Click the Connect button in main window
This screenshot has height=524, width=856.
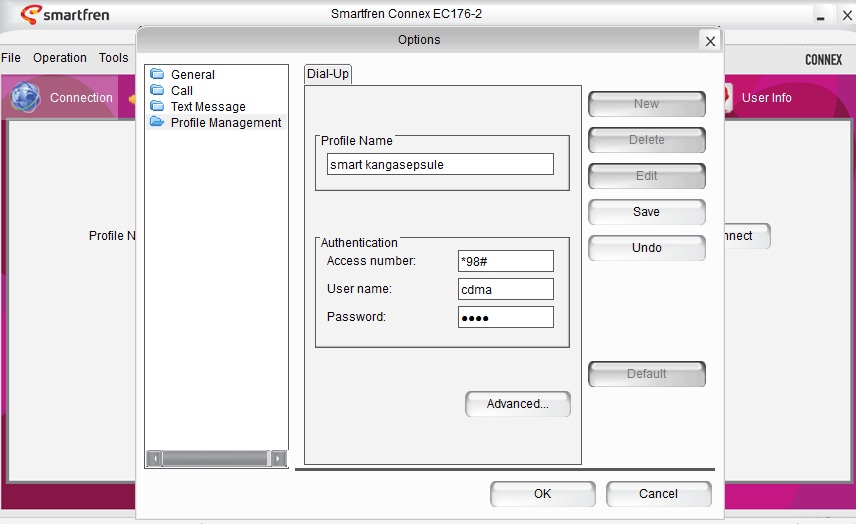point(747,236)
